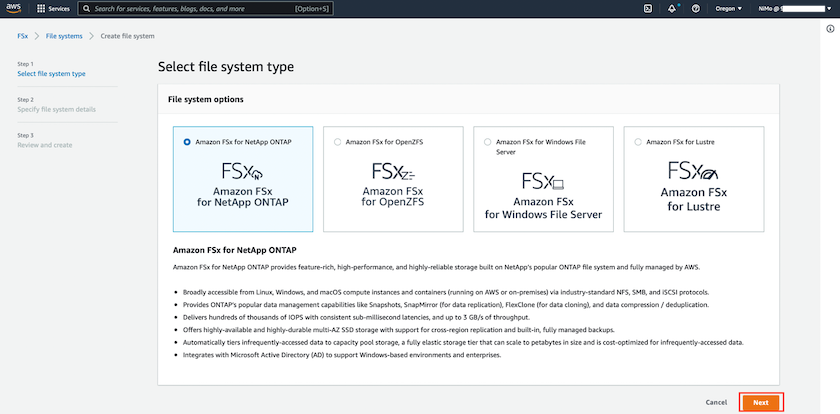This screenshot has height=414, width=840.
Task: Cancel file system creation
Action: (x=716, y=402)
